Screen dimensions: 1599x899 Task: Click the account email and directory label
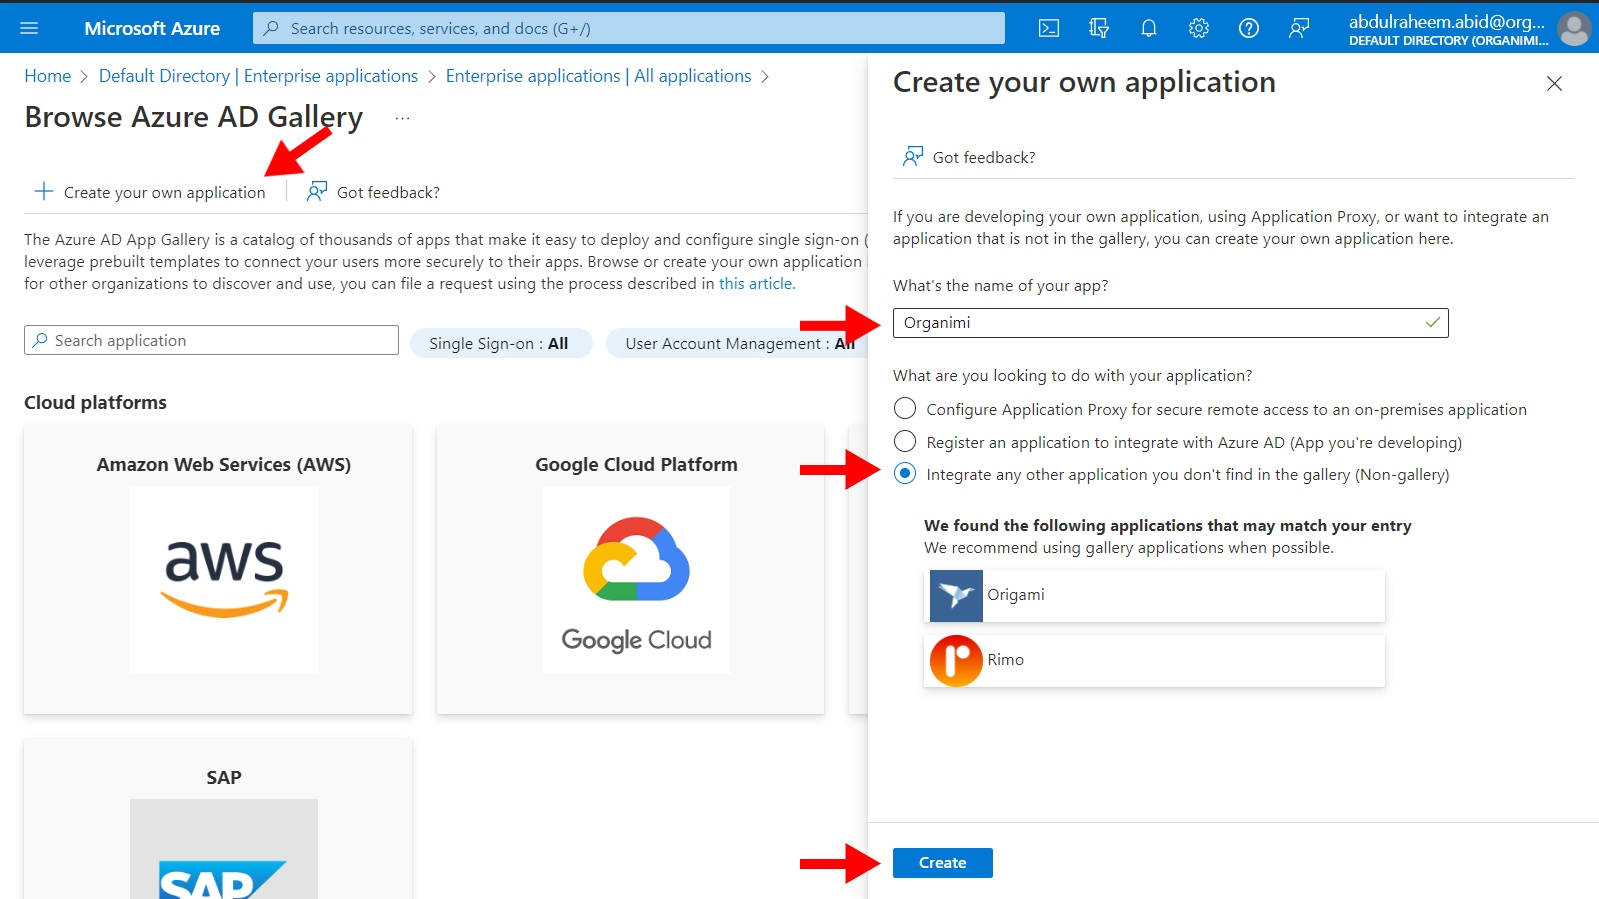(x=1448, y=29)
